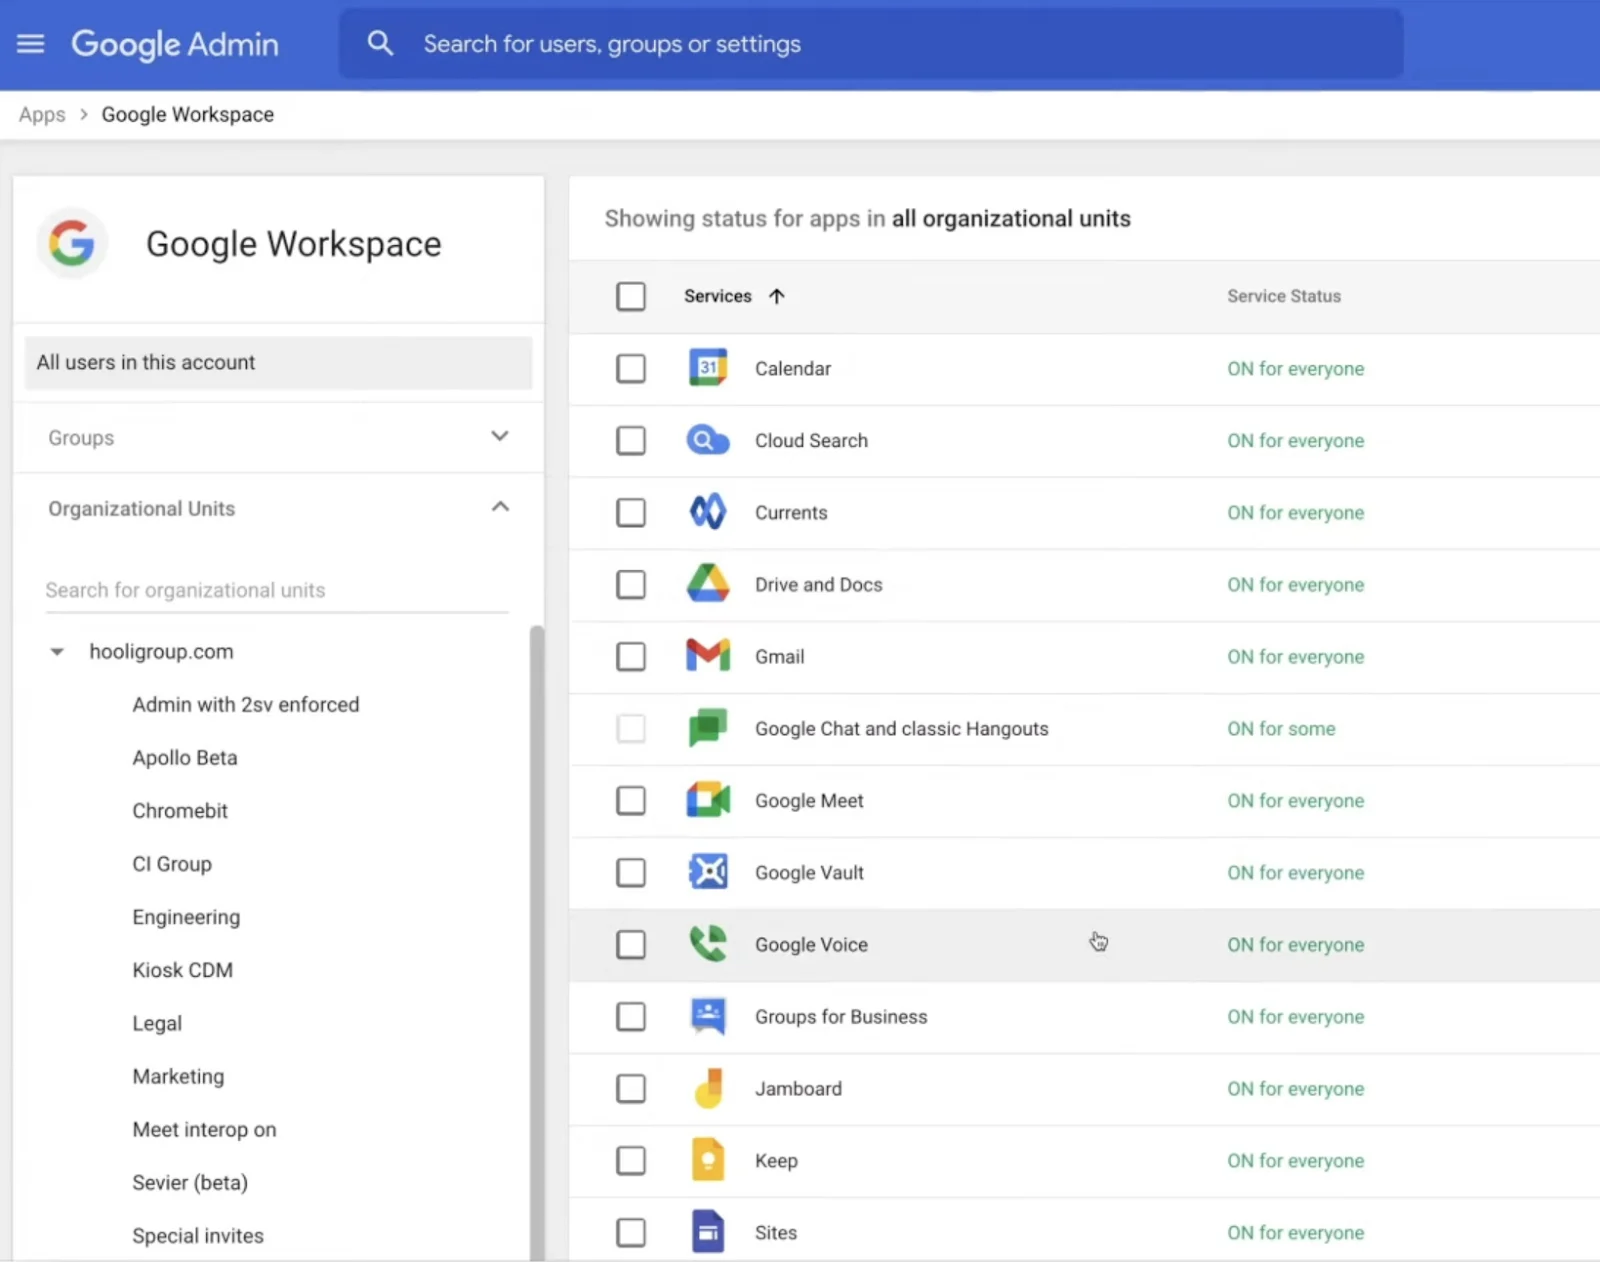Collapse the Organizational Units section chevron
The height and width of the screenshot is (1262, 1600).
[500, 507]
